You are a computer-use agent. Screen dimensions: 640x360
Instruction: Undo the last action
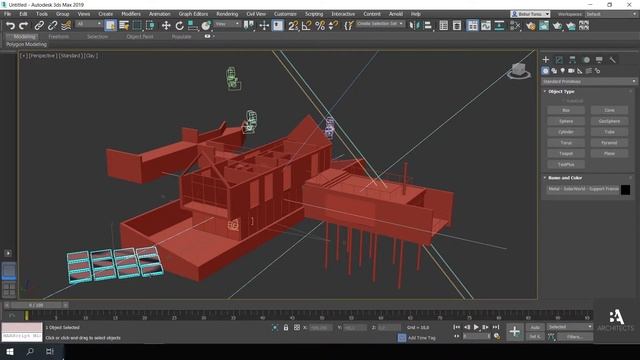click(10, 26)
